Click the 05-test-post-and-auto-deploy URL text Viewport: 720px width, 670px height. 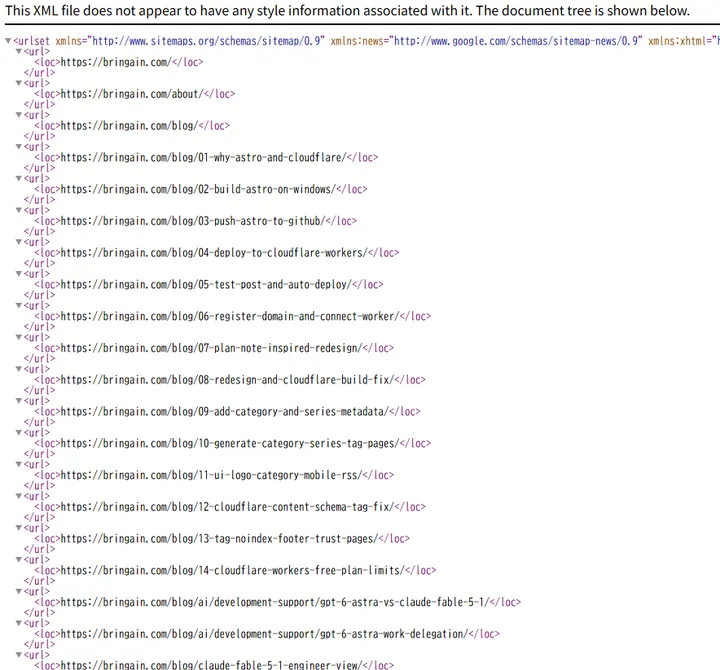click(206, 285)
